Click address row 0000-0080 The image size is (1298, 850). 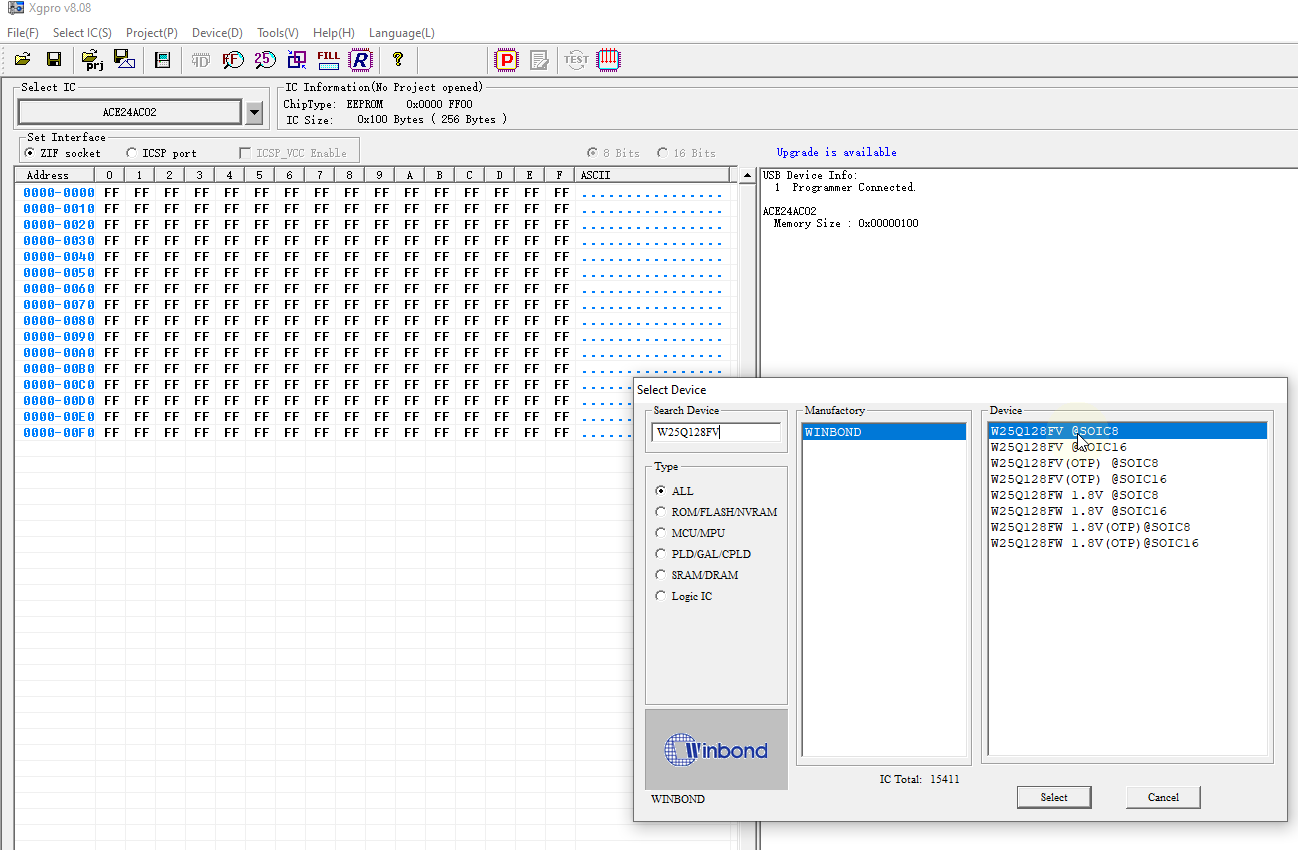click(x=59, y=321)
